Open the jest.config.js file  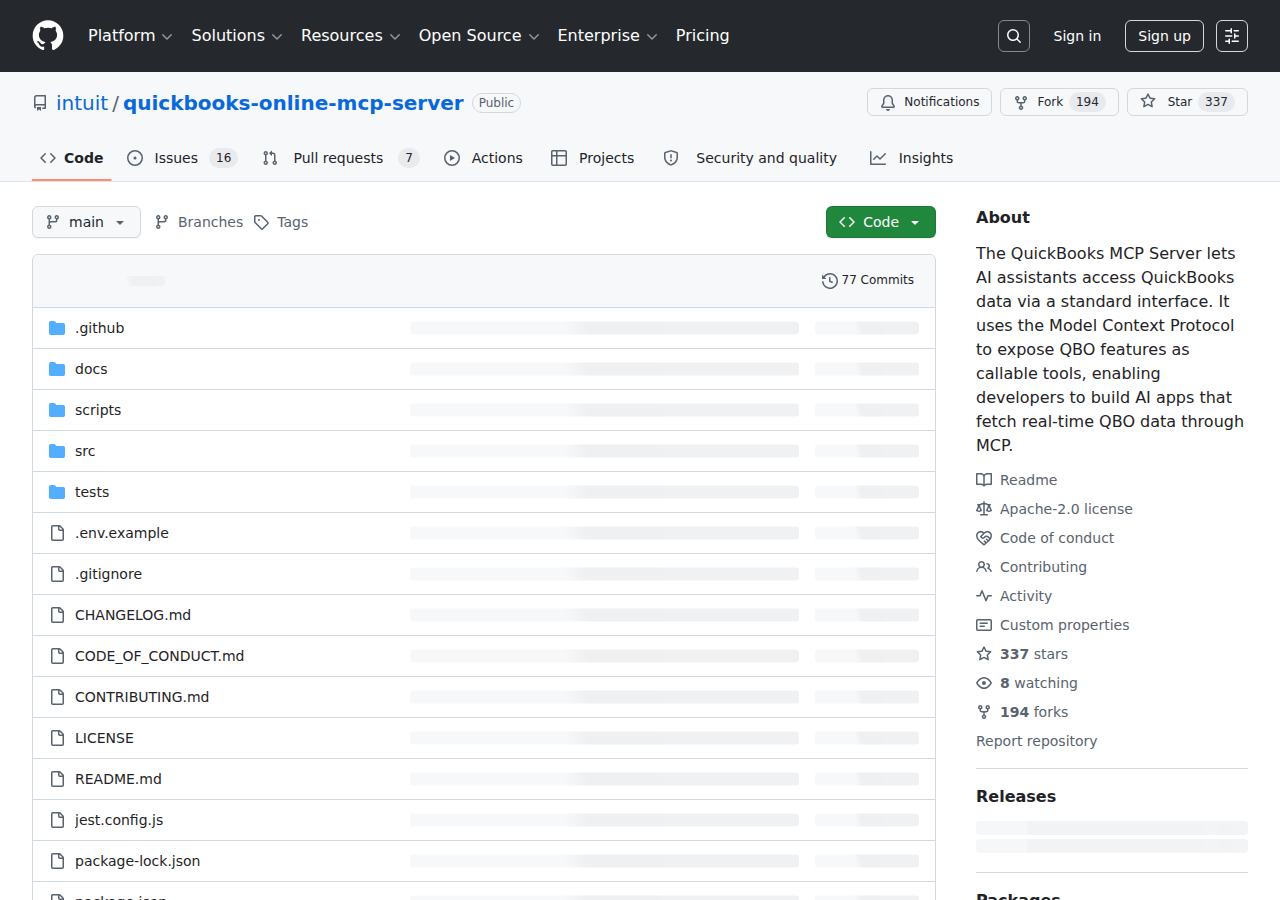tap(119, 820)
